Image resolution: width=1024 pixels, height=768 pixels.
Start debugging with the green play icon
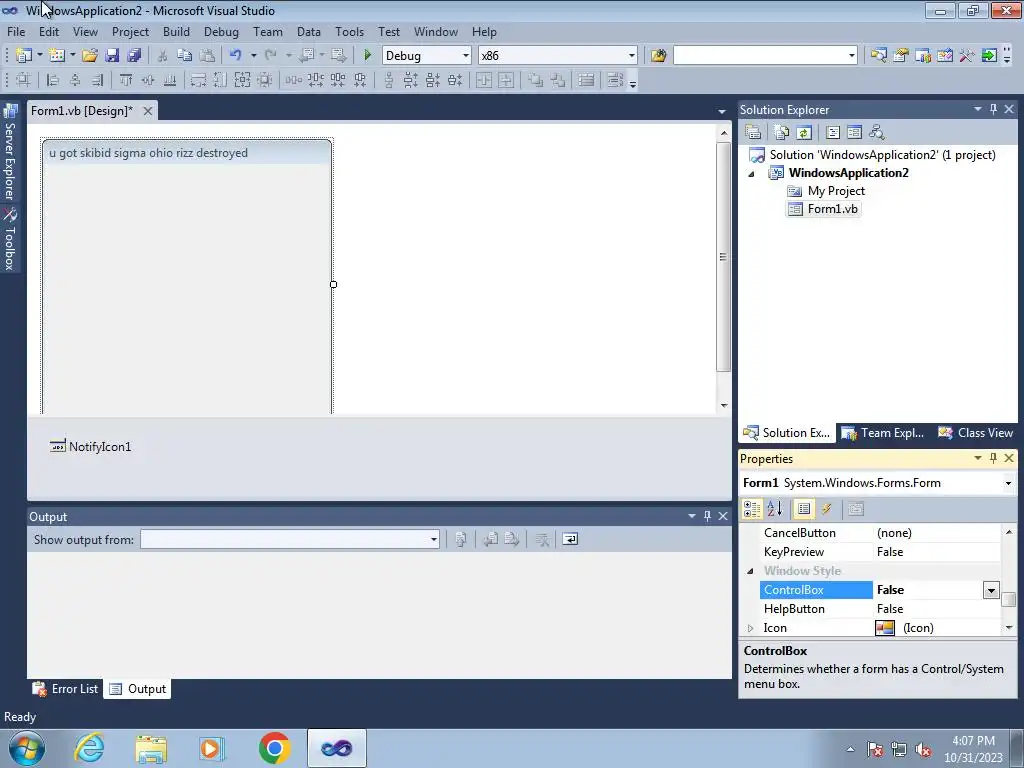tap(368, 56)
